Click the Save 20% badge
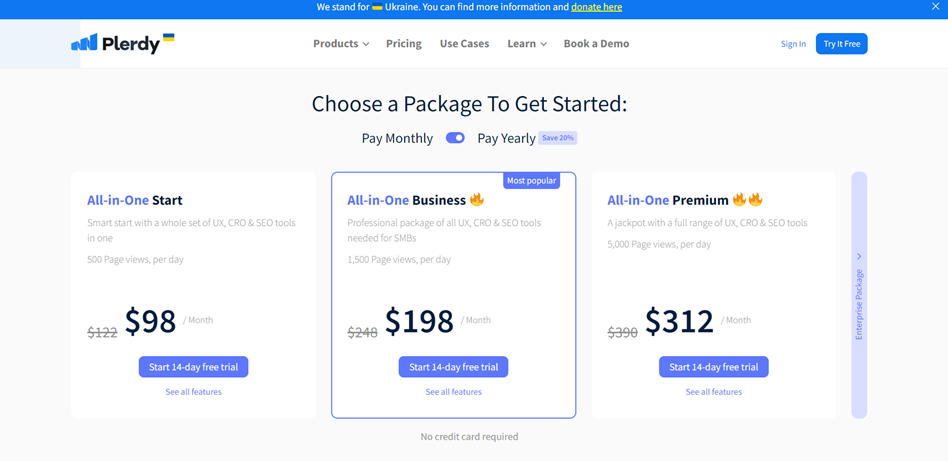The image size is (948, 461). coord(558,138)
